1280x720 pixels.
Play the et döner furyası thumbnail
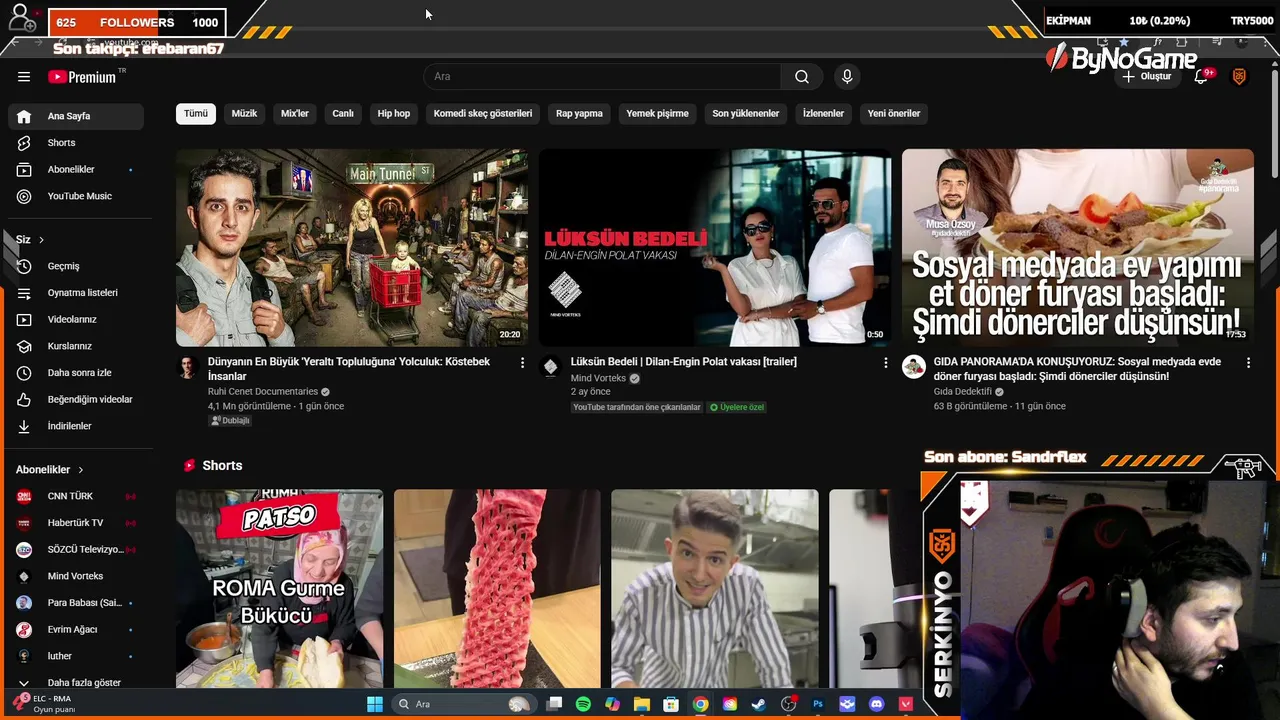(x=1078, y=248)
